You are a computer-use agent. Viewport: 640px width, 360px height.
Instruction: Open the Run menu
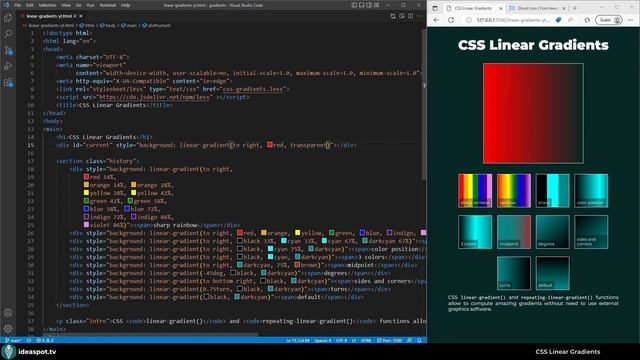pyautogui.click(x=91, y=5)
